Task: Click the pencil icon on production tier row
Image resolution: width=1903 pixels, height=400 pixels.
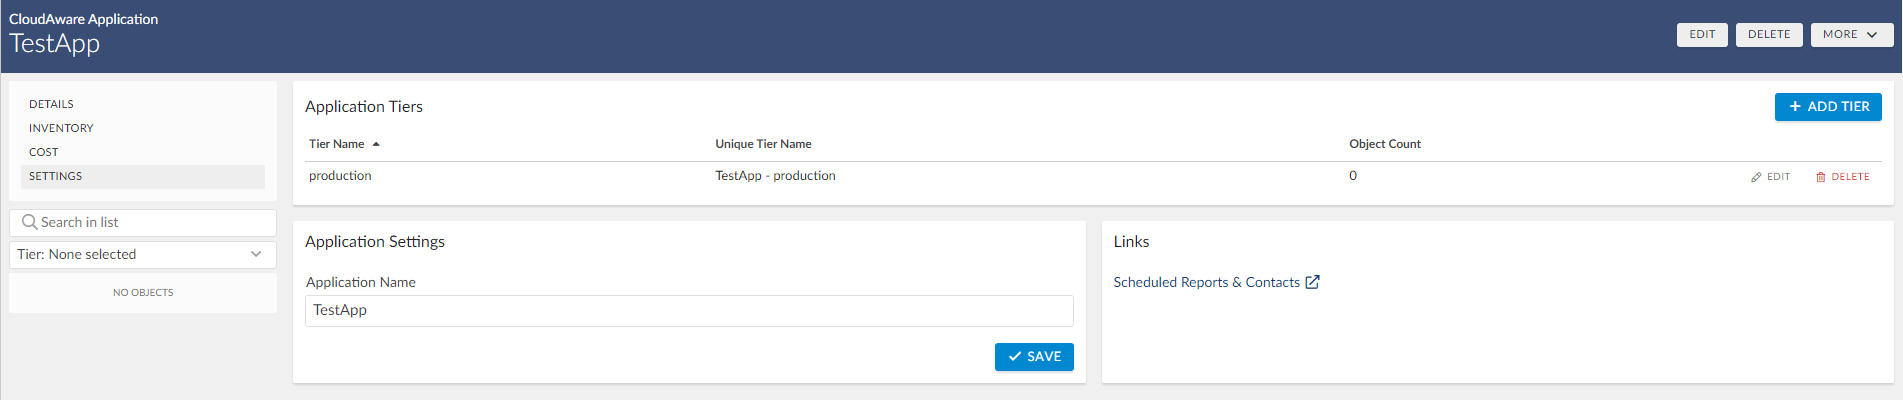Action: 1756,177
